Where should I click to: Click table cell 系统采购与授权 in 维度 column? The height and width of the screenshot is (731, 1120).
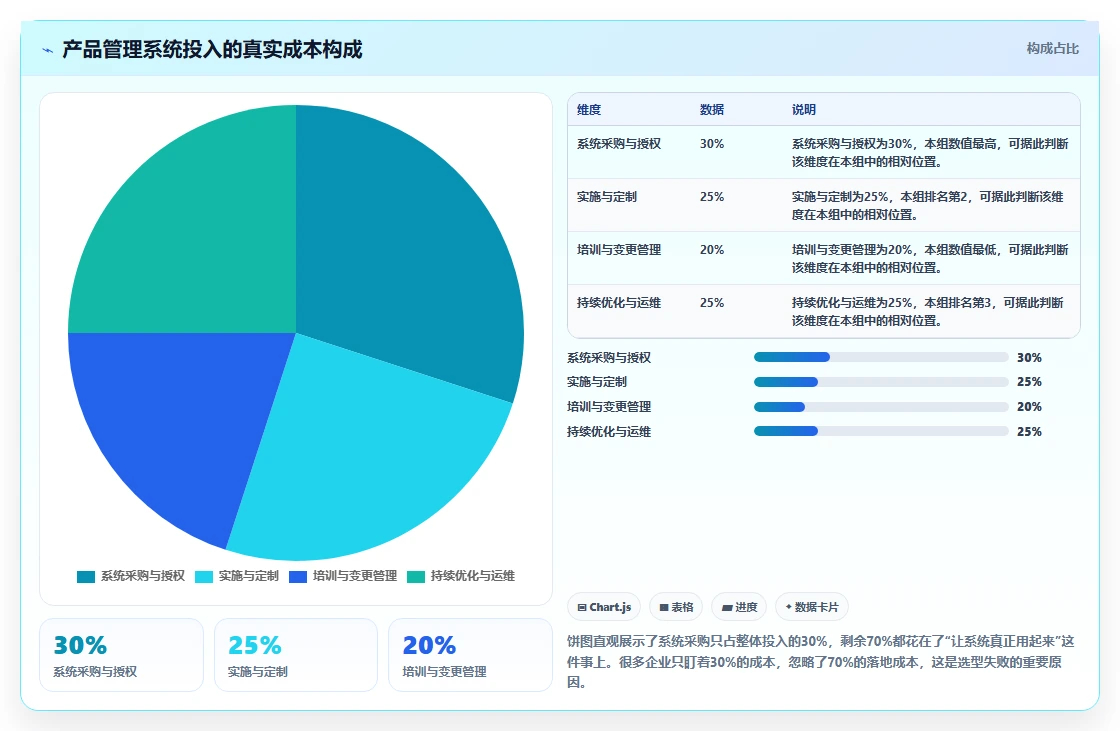(x=619, y=144)
